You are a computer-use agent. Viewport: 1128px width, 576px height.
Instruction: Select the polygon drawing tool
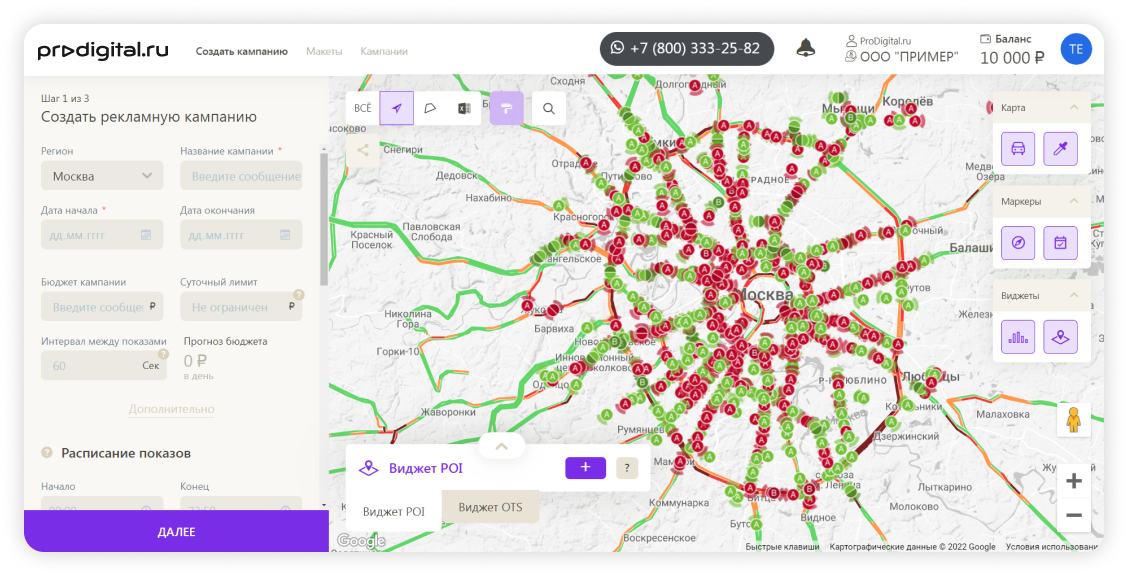pos(430,108)
